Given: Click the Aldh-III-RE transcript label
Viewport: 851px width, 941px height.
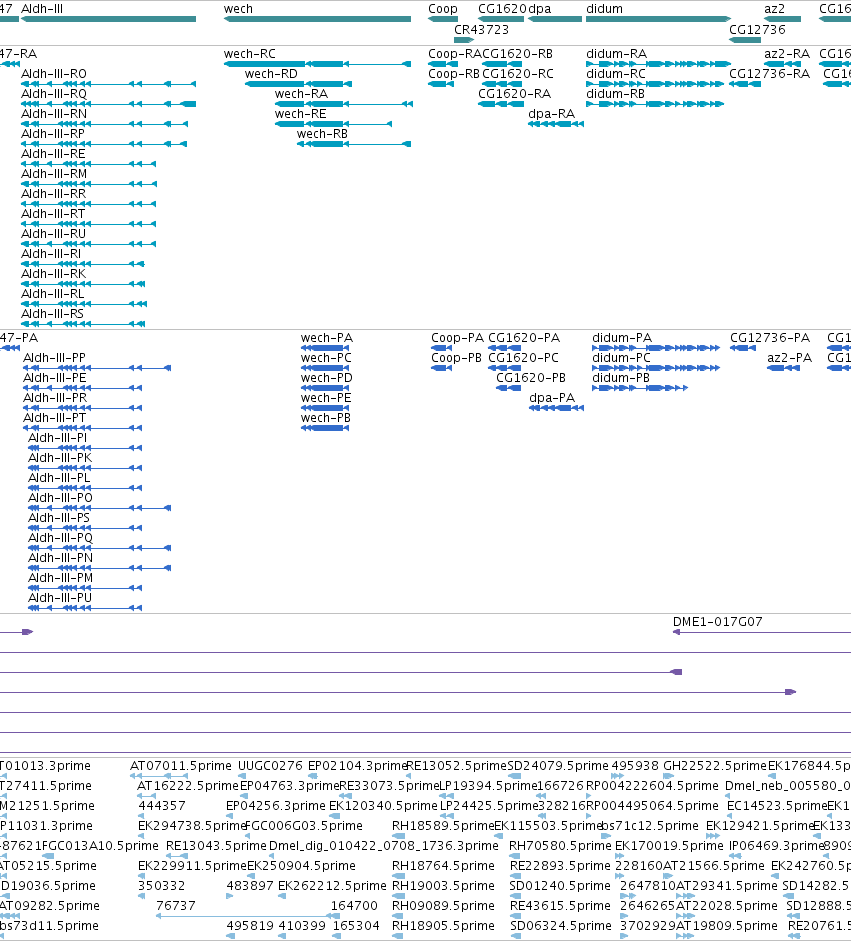Looking at the screenshot, I should (x=53, y=154).
